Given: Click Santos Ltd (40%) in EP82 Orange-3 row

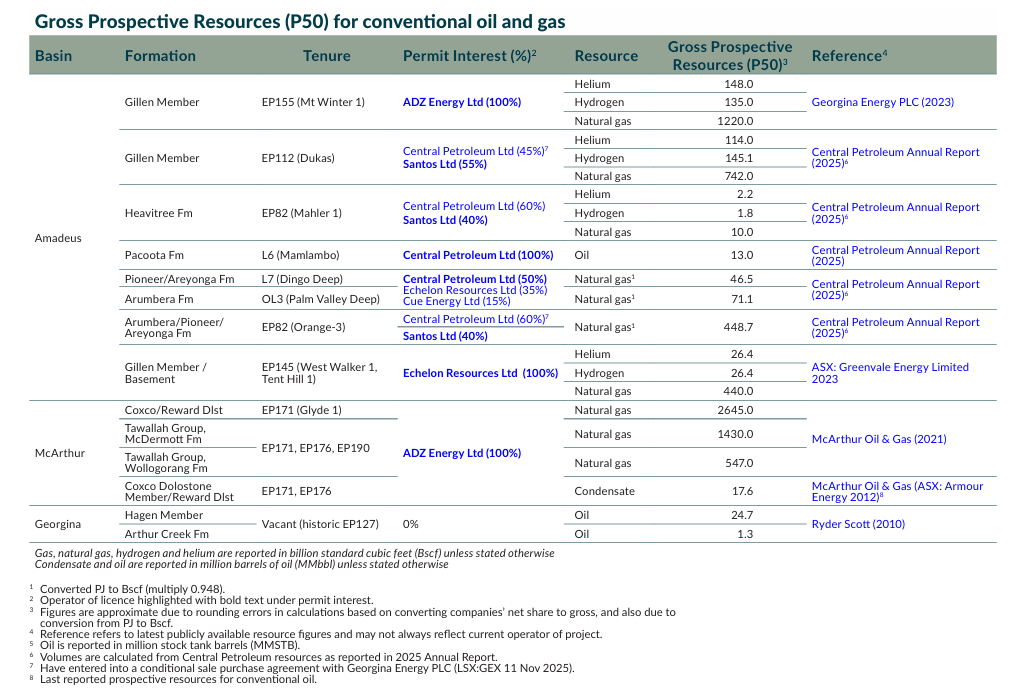Looking at the screenshot, I should (x=445, y=336).
